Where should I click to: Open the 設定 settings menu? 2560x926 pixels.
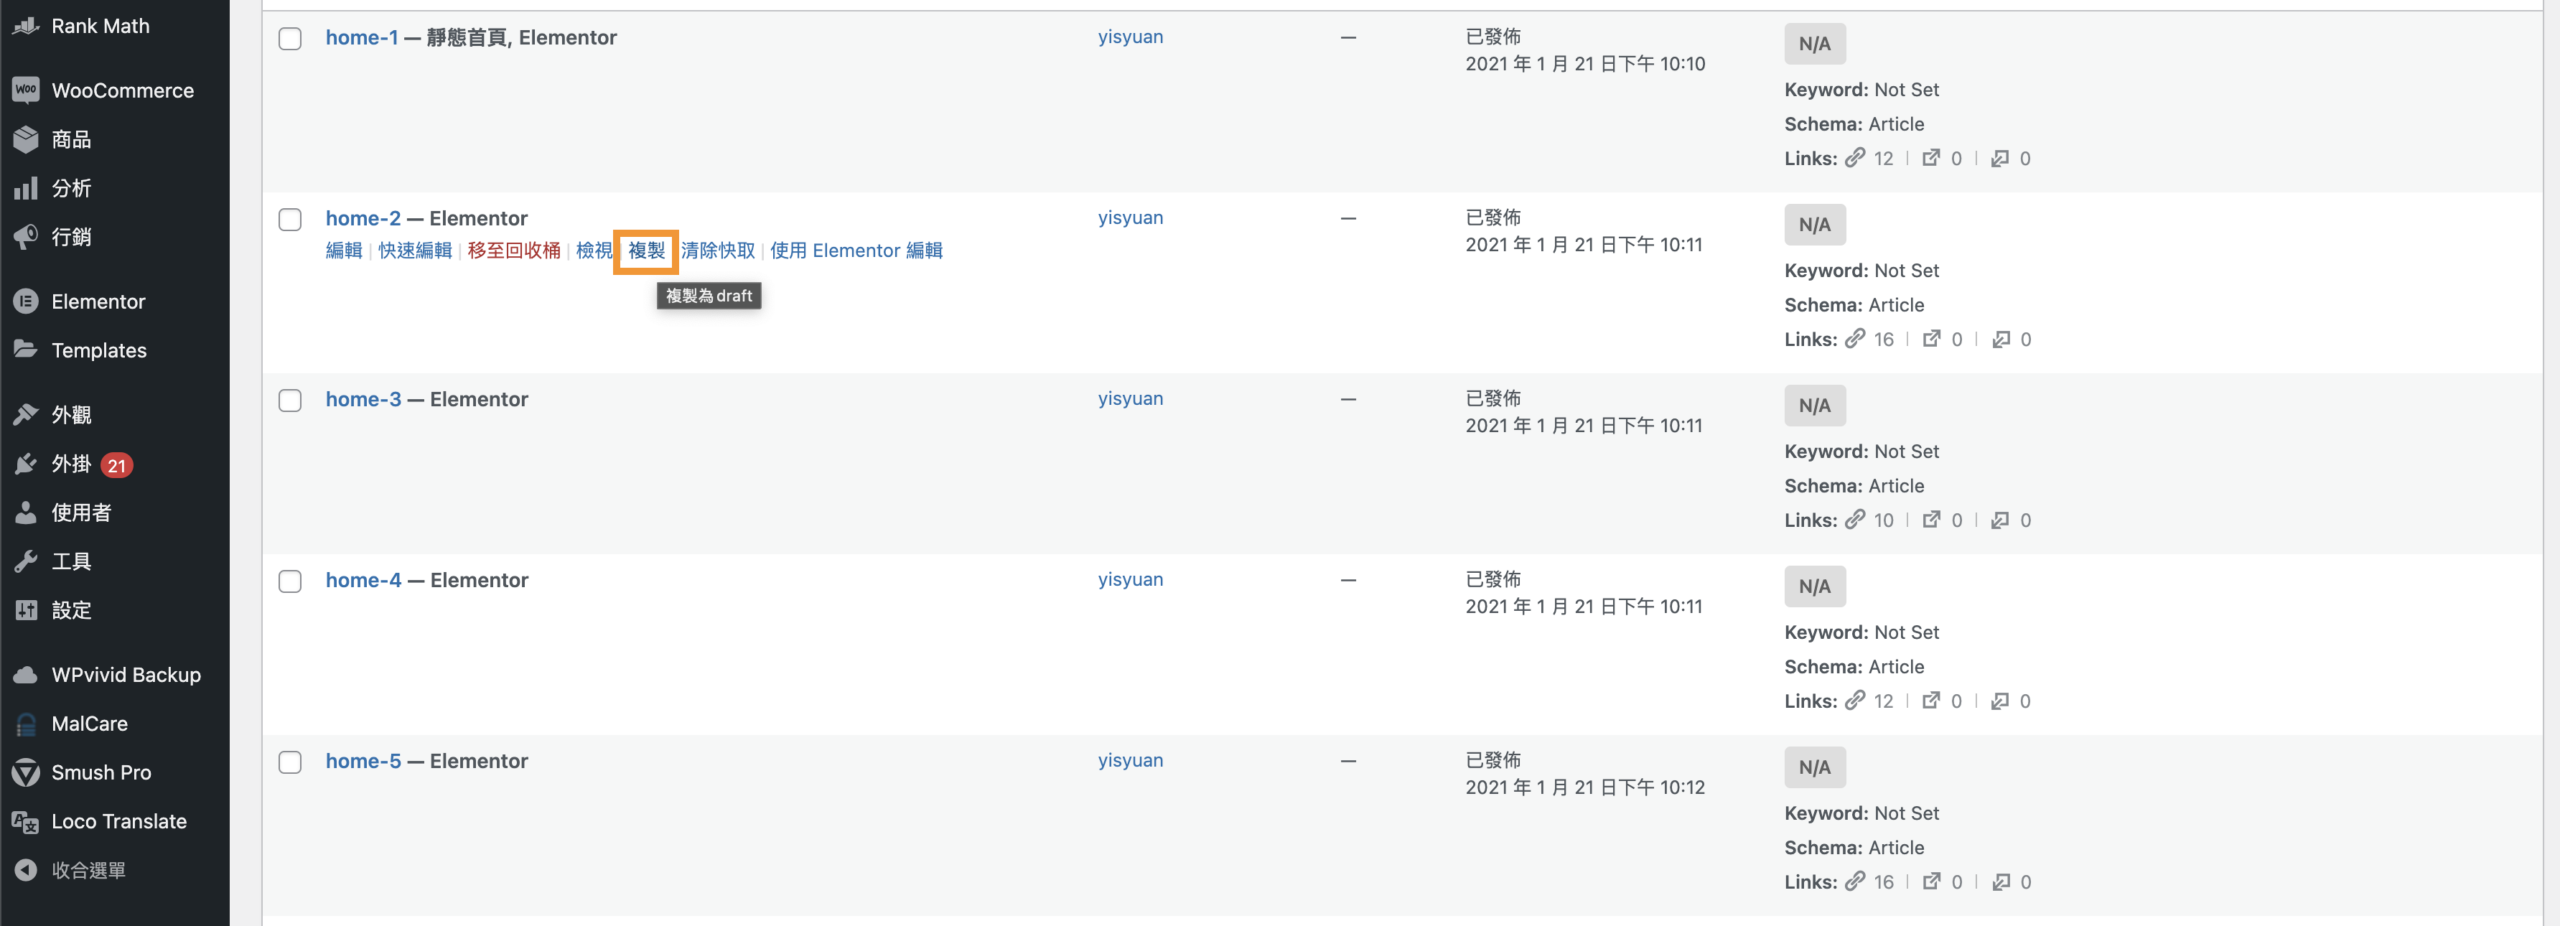click(72, 610)
